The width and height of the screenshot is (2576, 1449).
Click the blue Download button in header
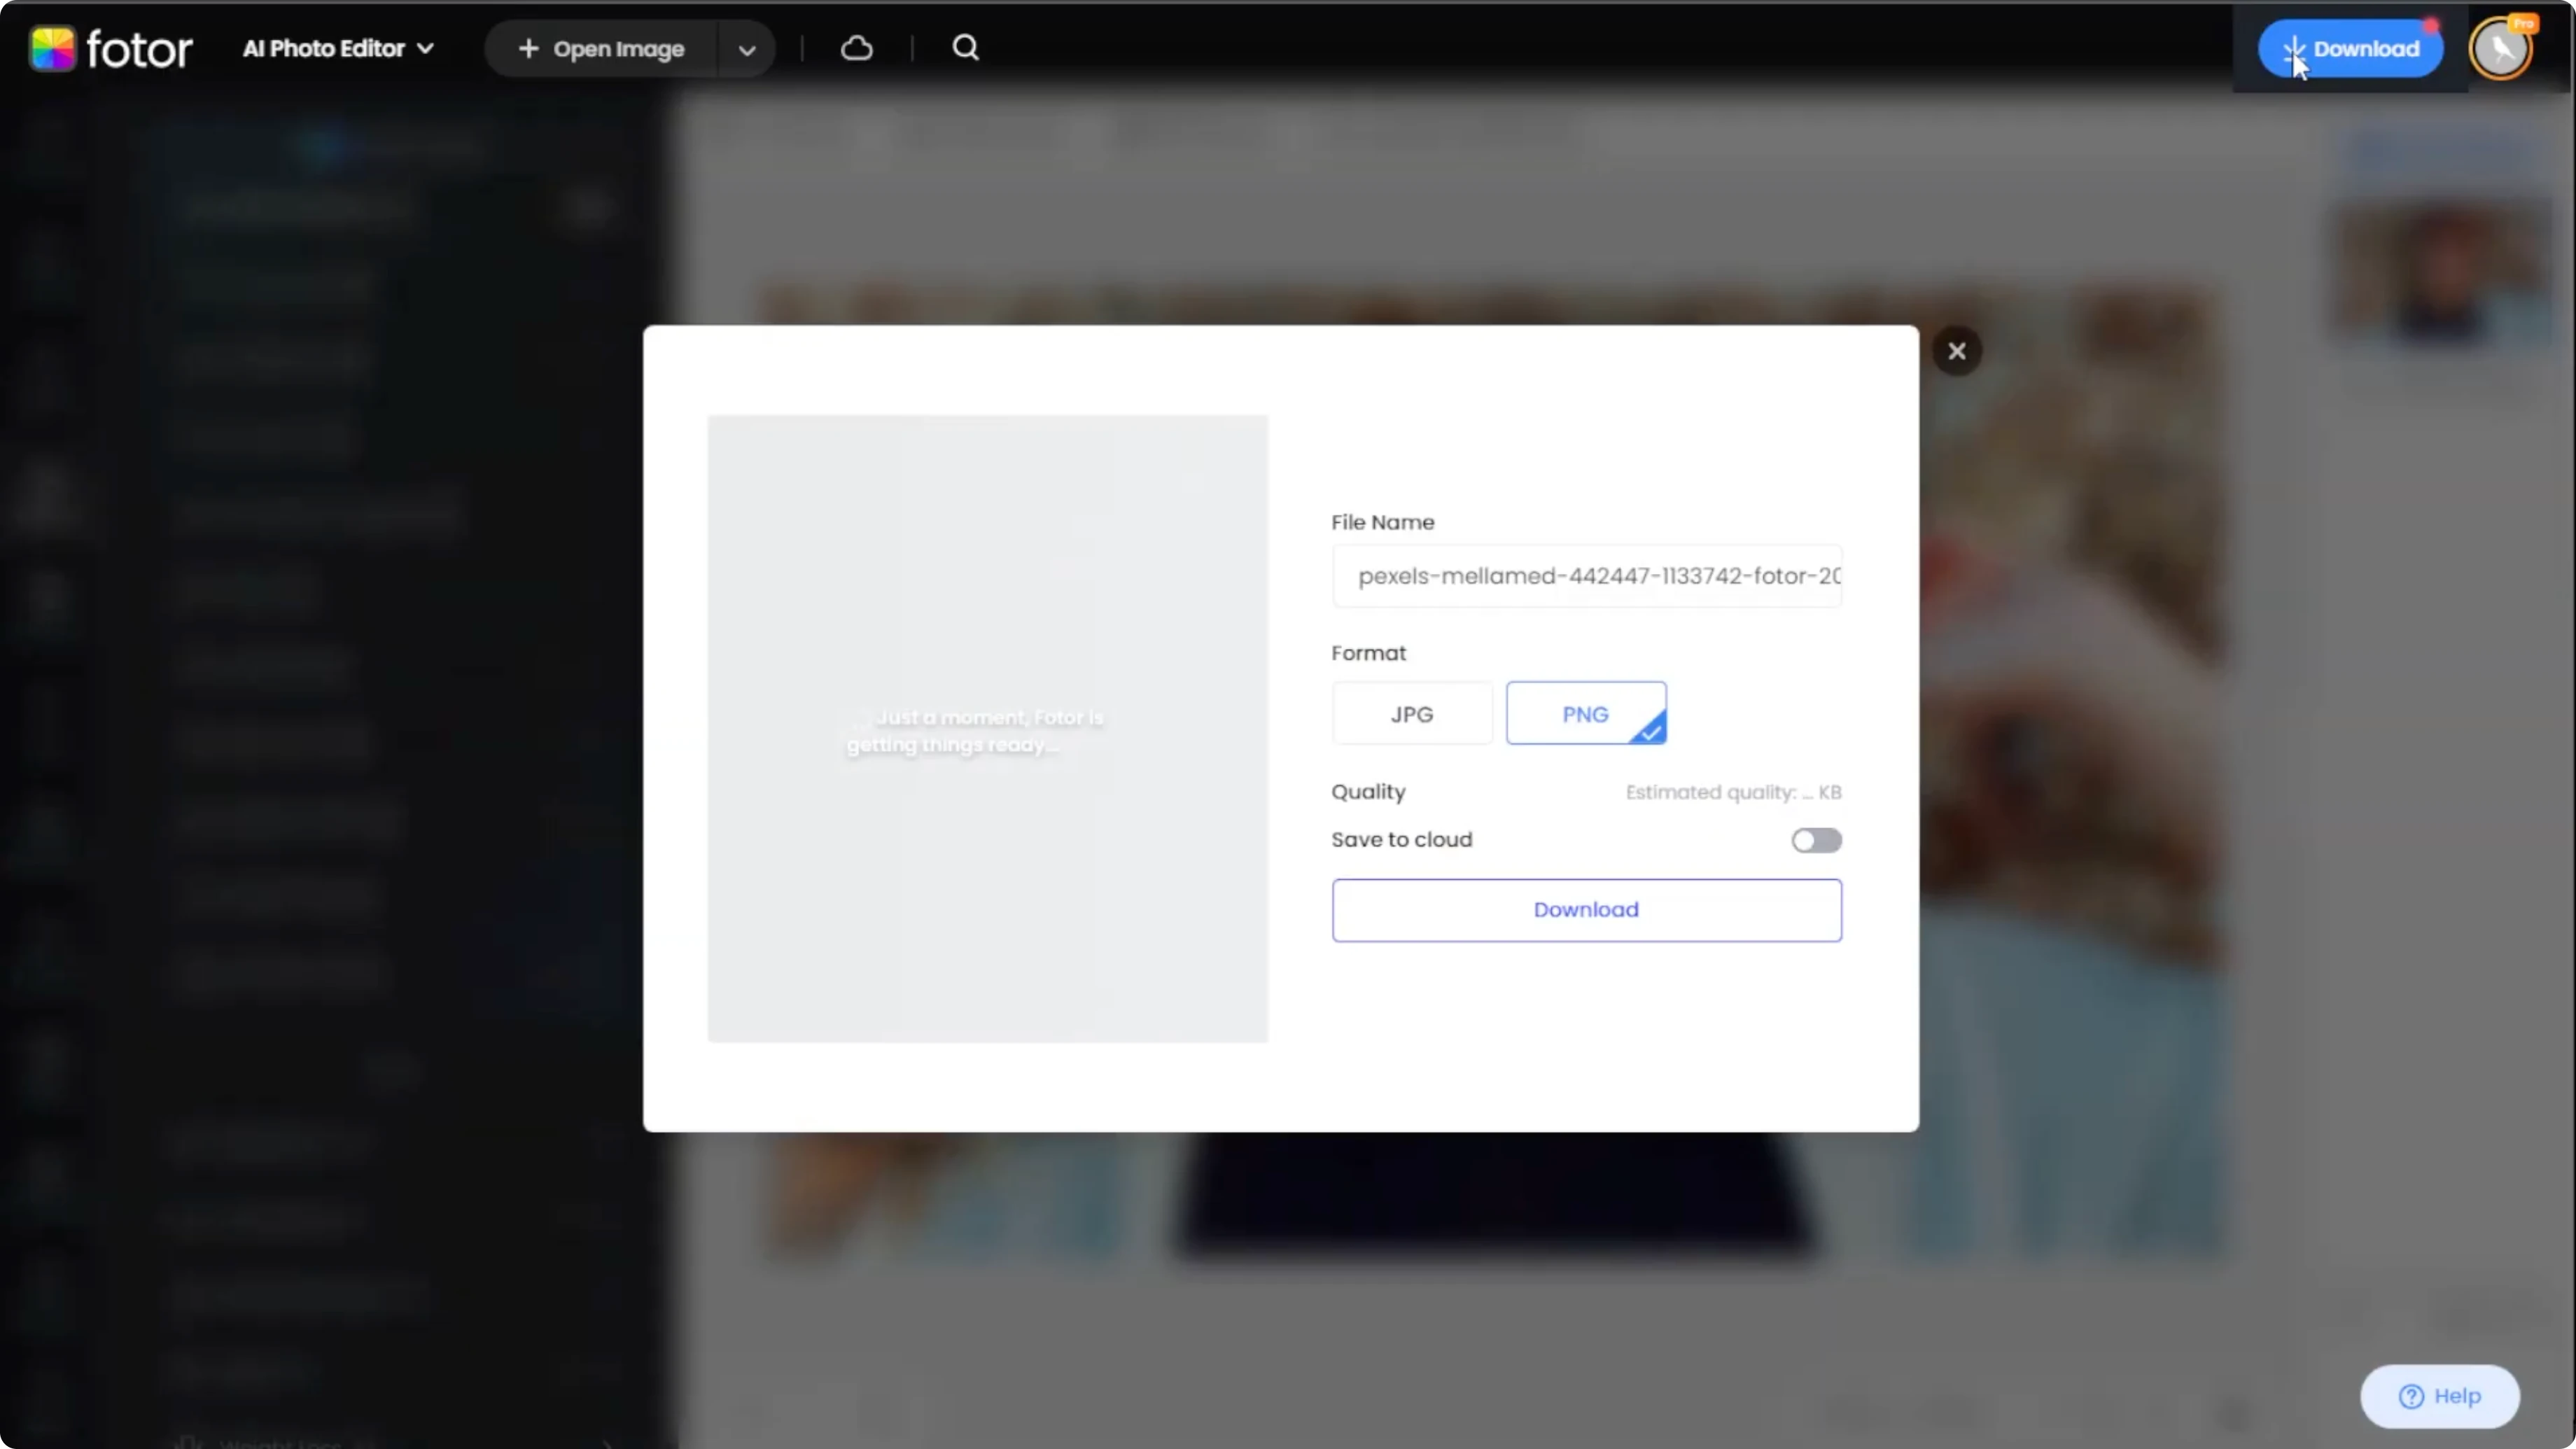point(2350,48)
